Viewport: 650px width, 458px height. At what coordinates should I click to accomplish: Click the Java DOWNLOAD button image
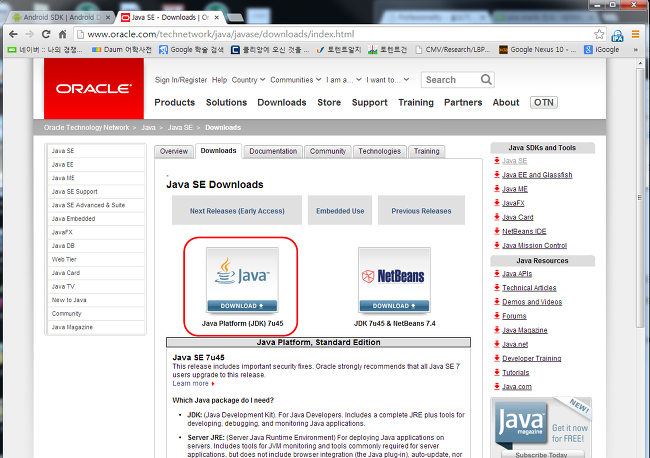coord(242,305)
